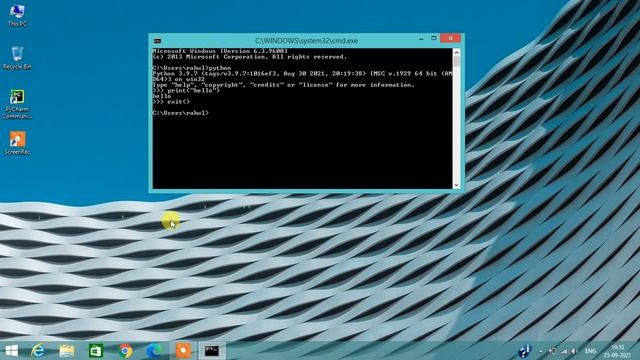Click the cmd scrollbar down arrow

456,185
